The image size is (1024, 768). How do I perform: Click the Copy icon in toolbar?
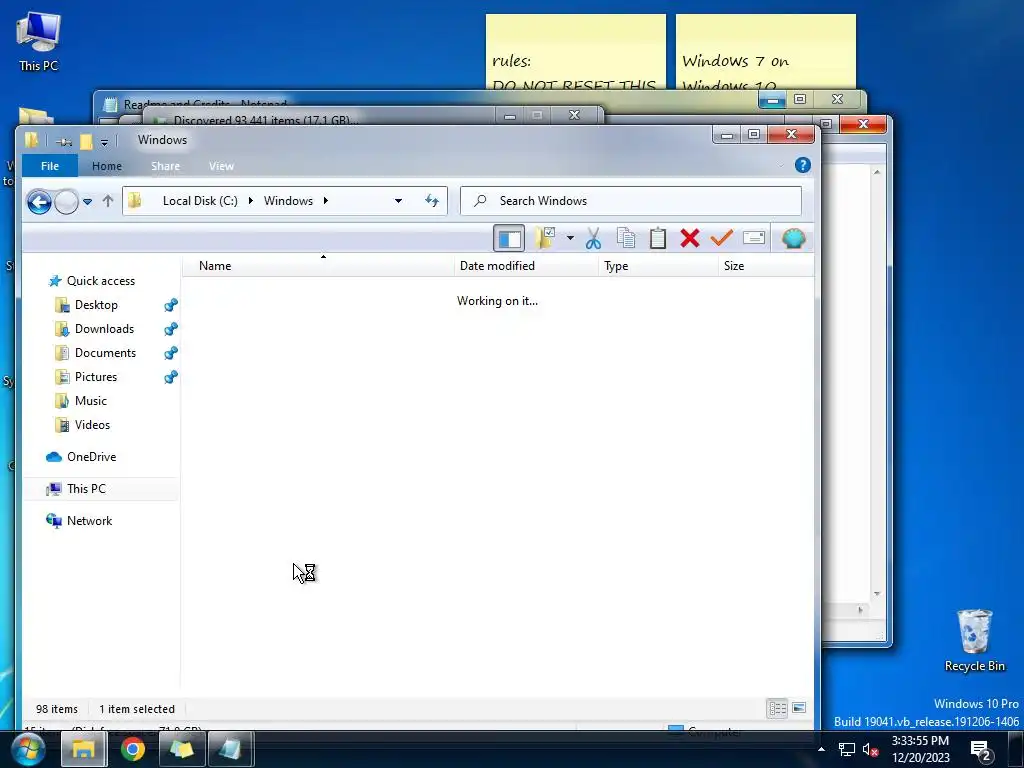626,238
